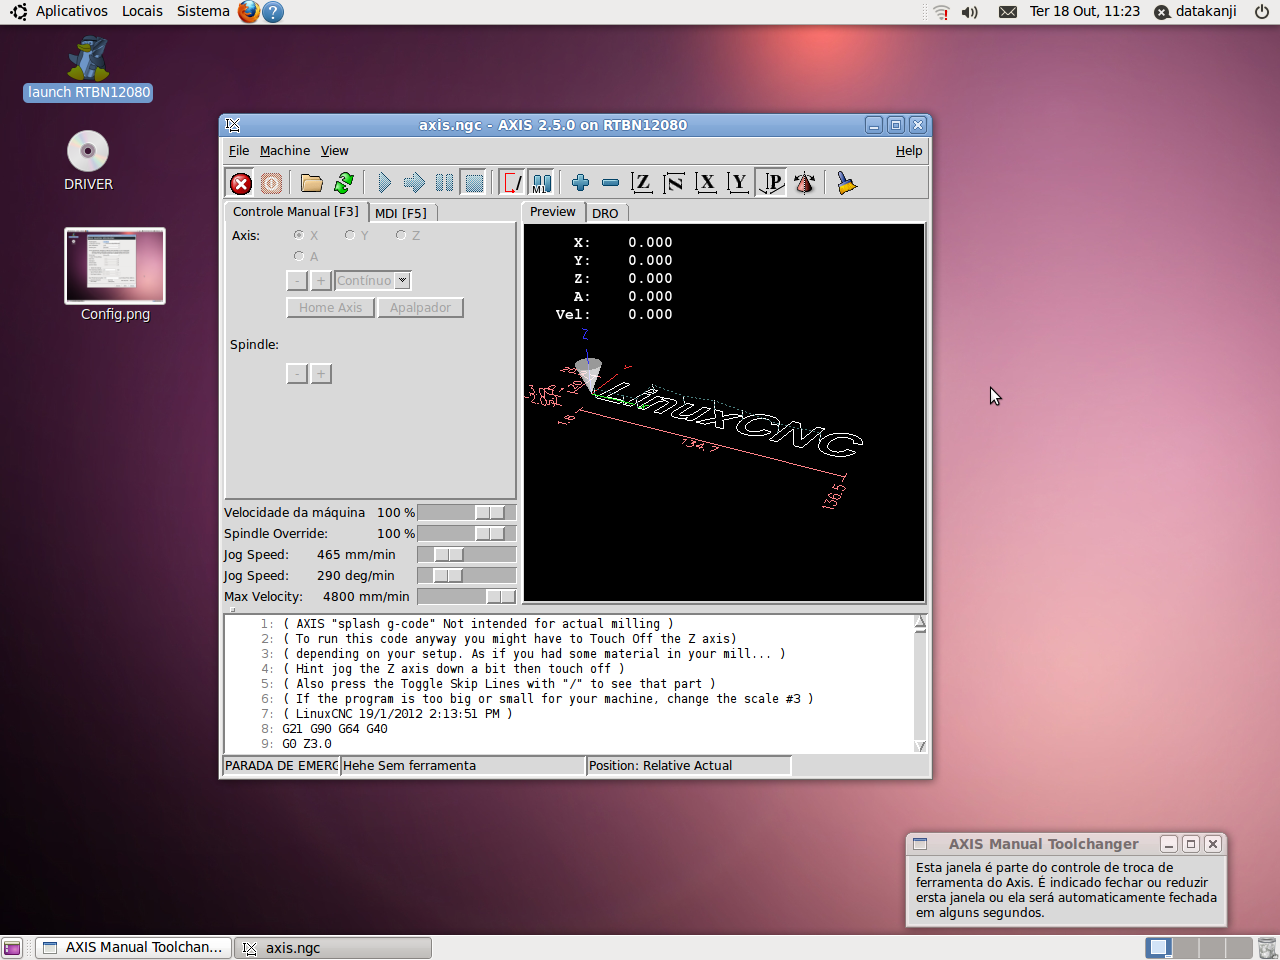Switch to the DRO tab
The height and width of the screenshot is (960, 1280).
click(x=605, y=213)
